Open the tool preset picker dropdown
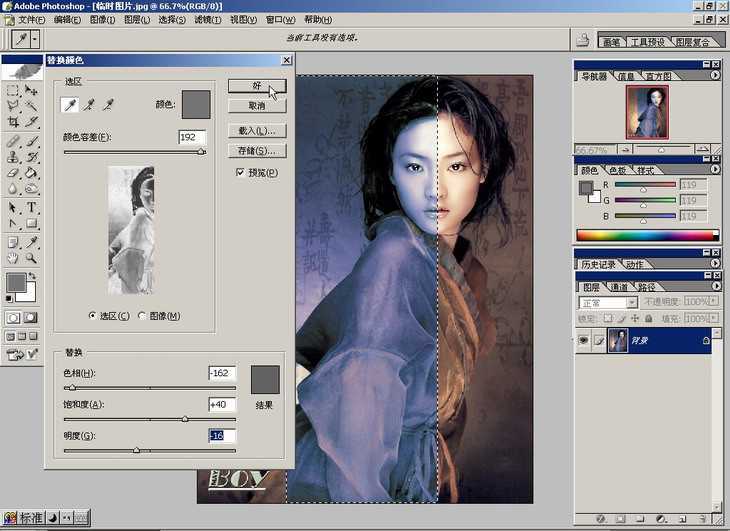The image size is (730, 531). (35, 39)
